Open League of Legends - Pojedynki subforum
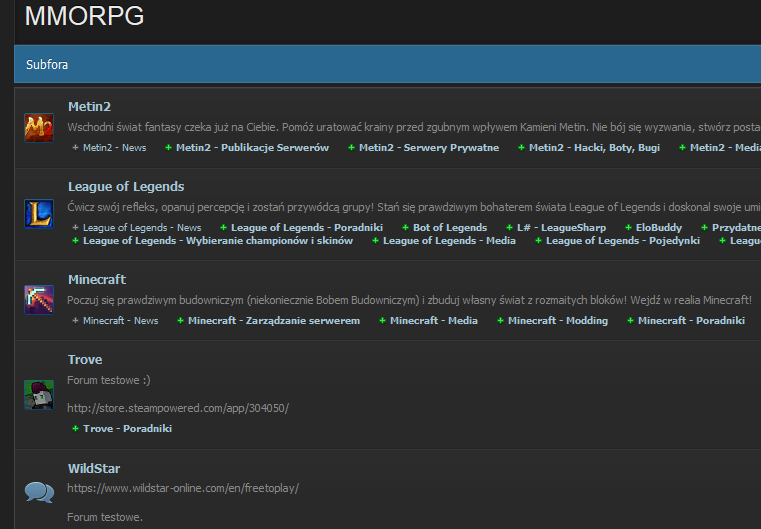Screen dimensions: 761x529 click(x=623, y=241)
